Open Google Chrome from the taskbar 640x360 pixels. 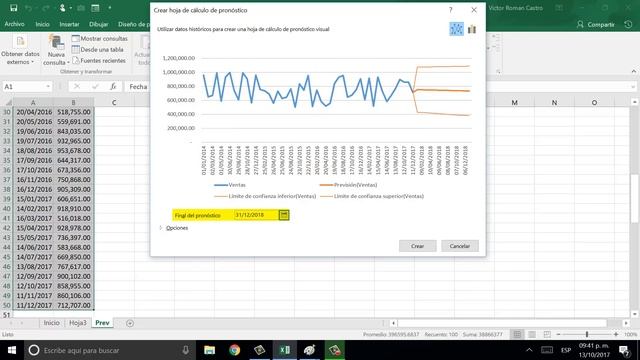(234, 350)
